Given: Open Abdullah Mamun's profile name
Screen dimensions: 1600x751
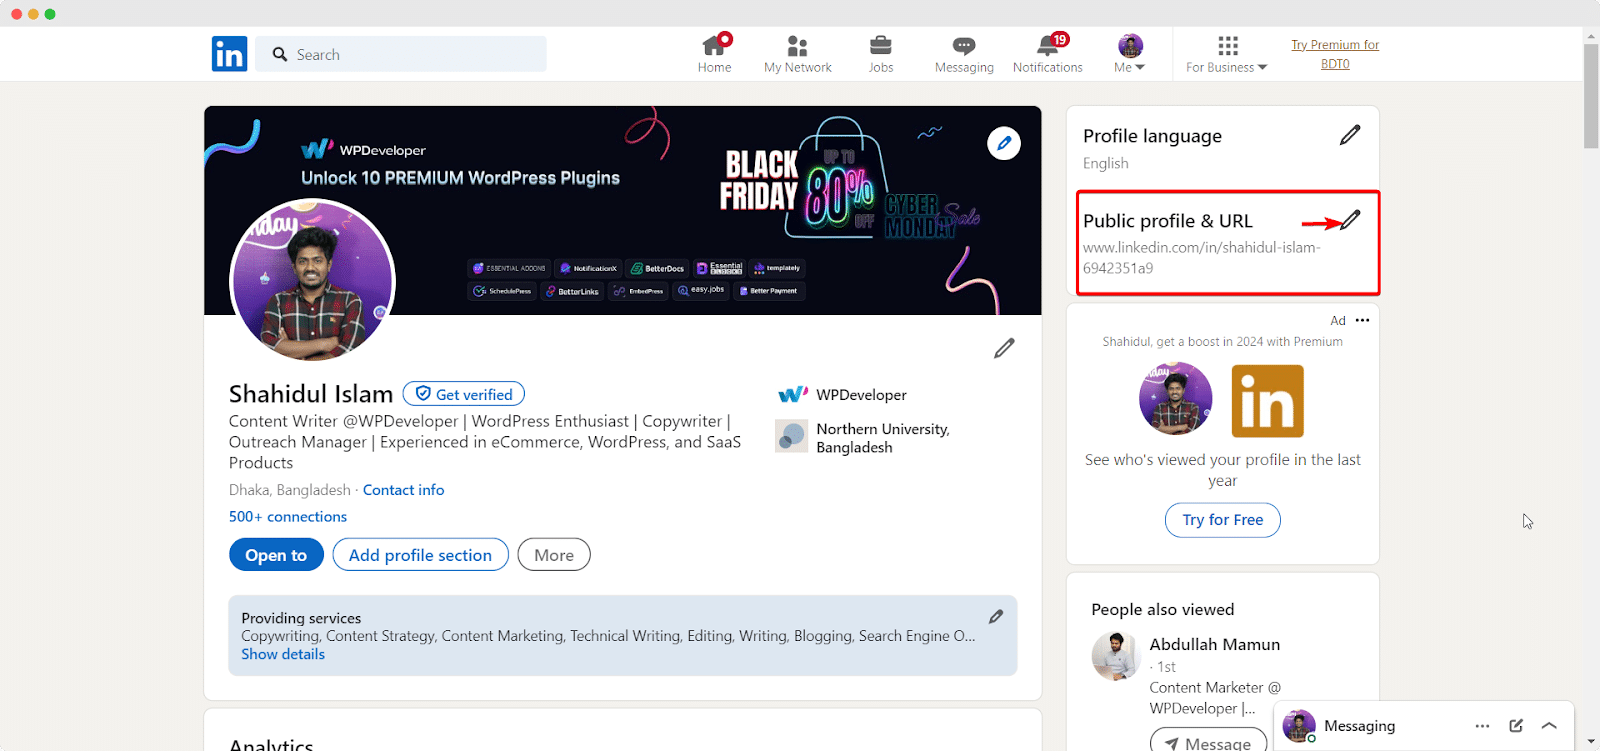Looking at the screenshot, I should pyautogui.click(x=1214, y=645).
